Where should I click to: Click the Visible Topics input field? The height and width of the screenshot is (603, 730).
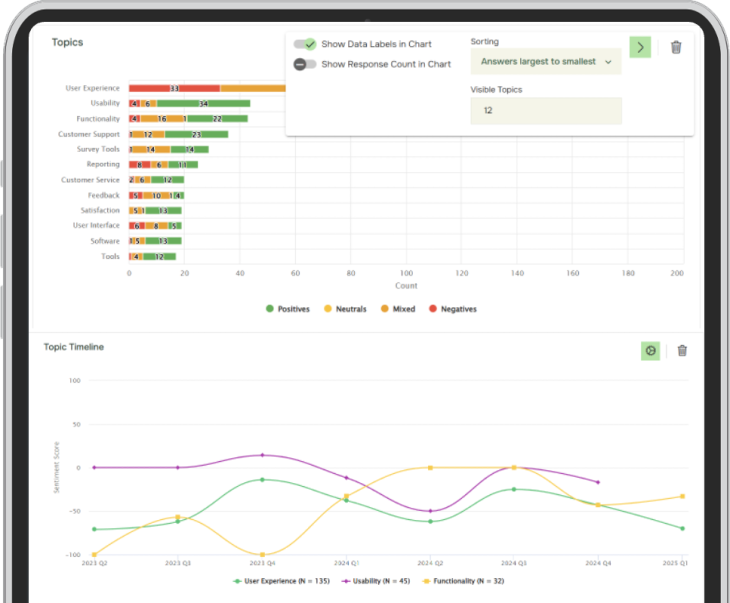coord(546,111)
